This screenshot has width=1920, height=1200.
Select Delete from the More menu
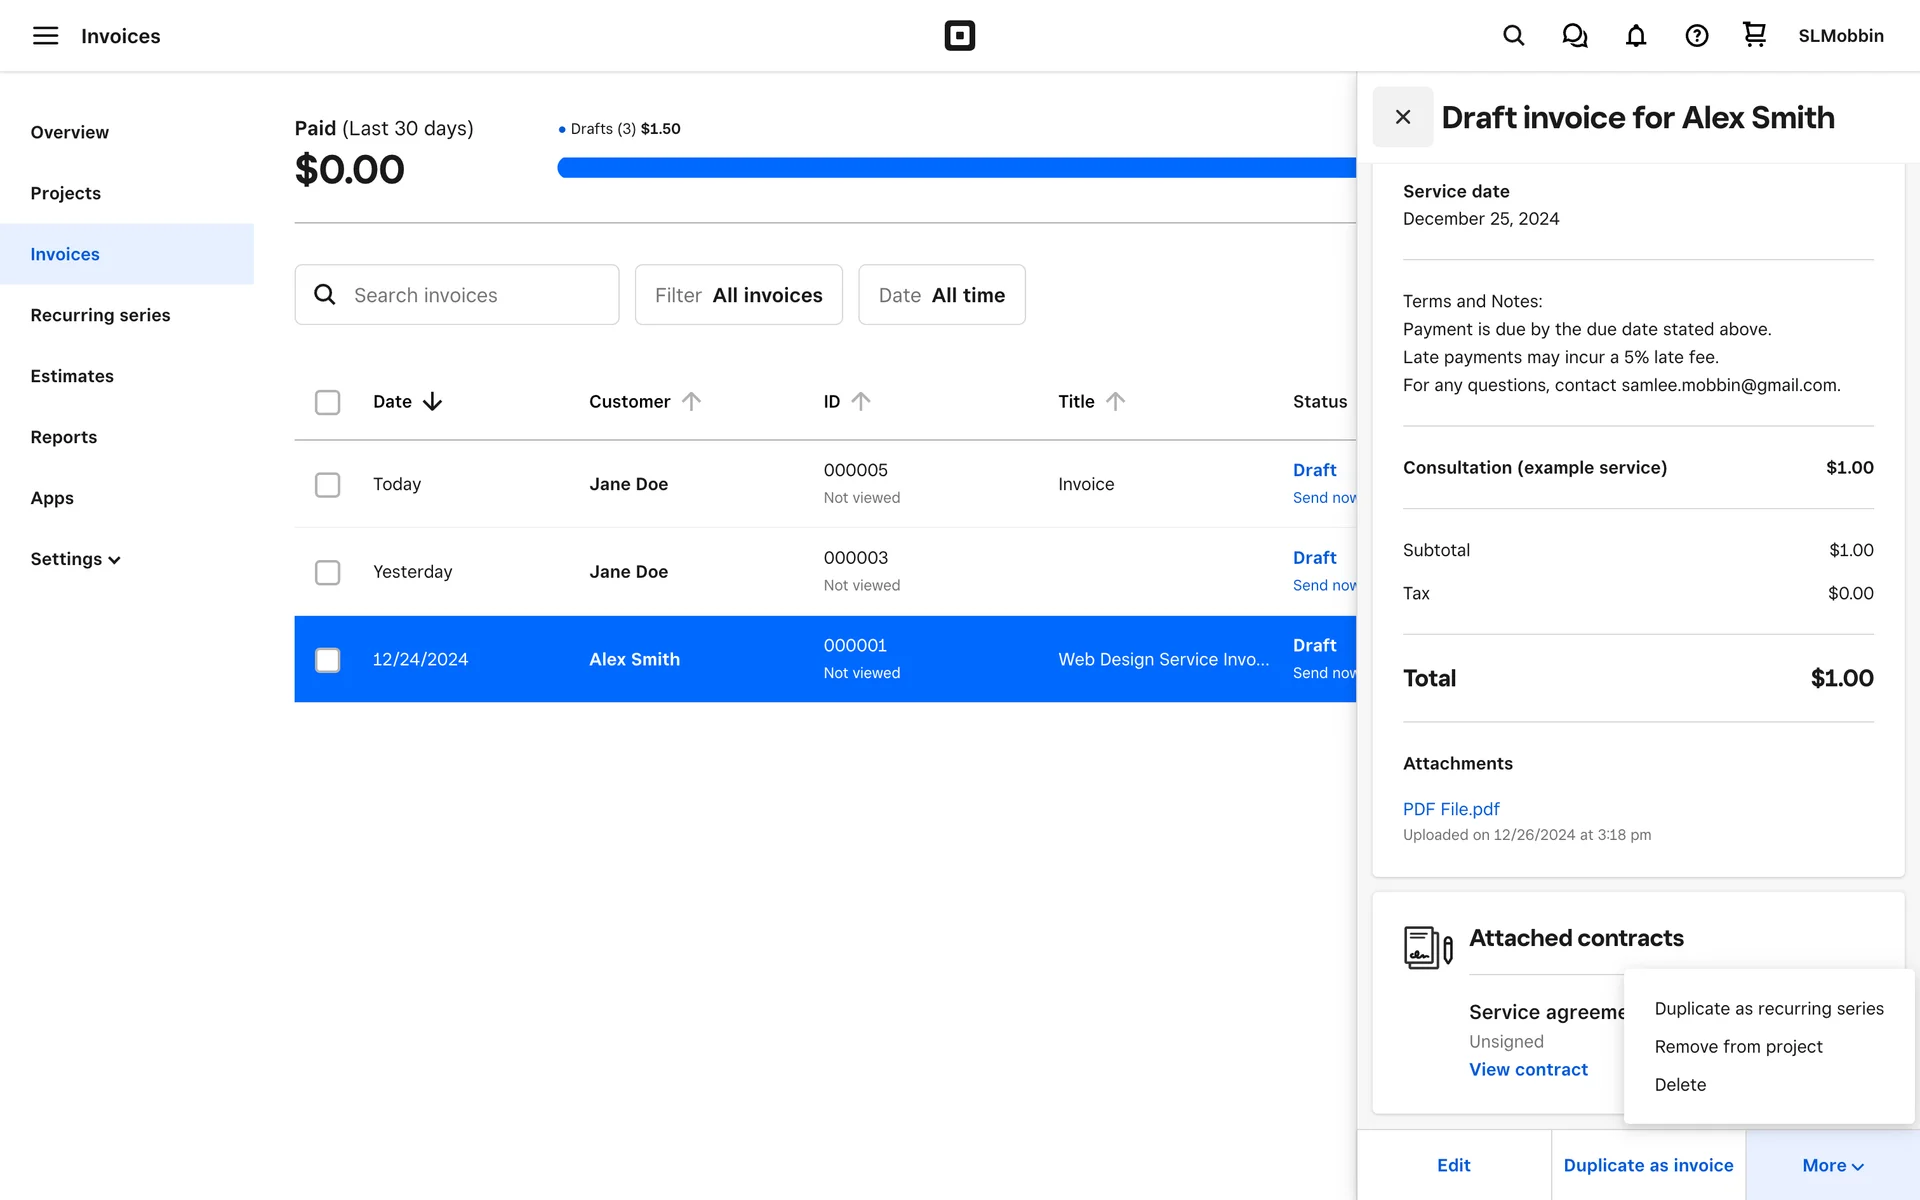pos(1680,1084)
